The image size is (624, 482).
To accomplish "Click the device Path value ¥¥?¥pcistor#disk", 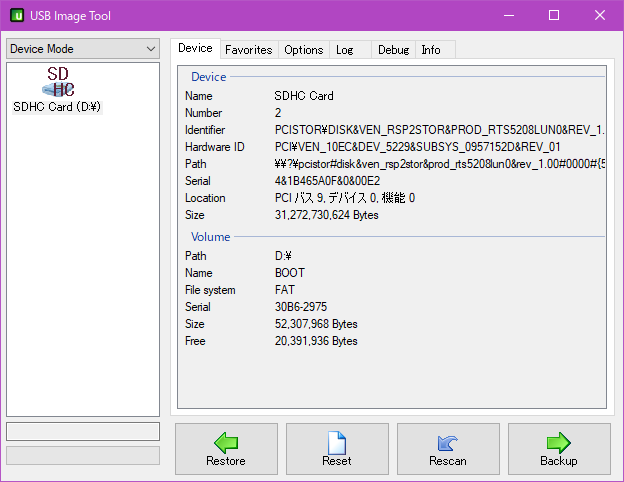I will (x=439, y=164).
